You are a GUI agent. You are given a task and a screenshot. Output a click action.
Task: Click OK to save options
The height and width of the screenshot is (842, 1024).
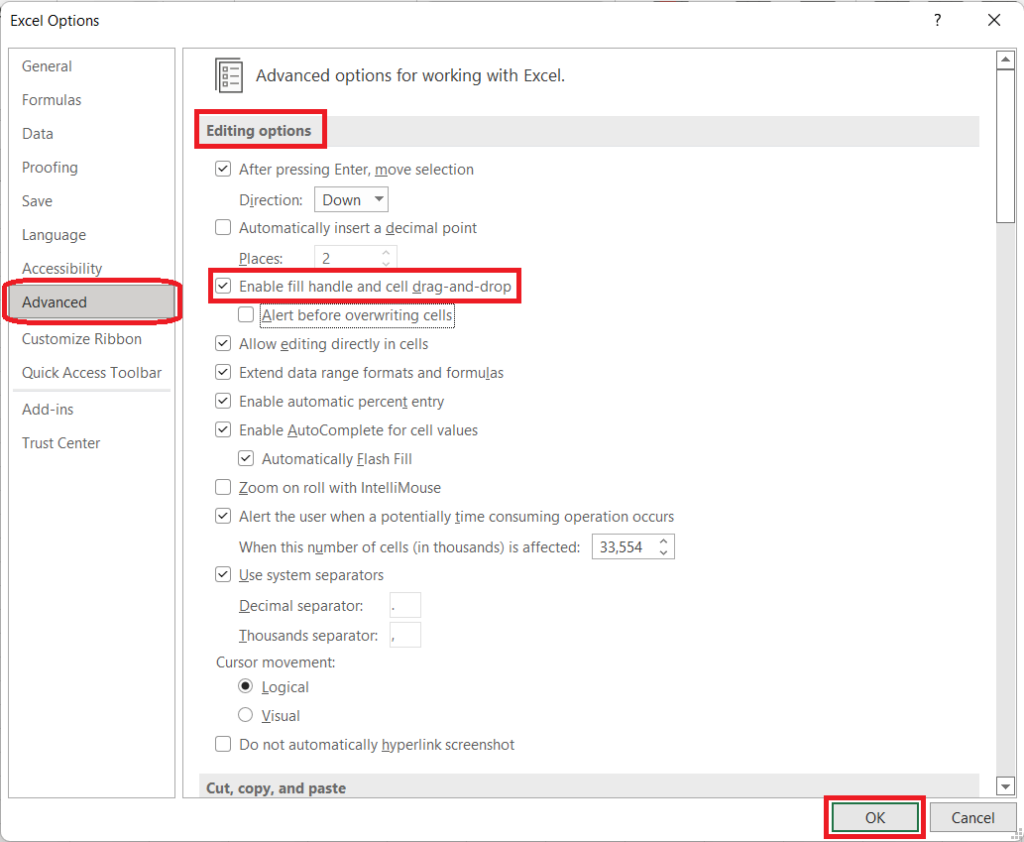click(x=873, y=817)
